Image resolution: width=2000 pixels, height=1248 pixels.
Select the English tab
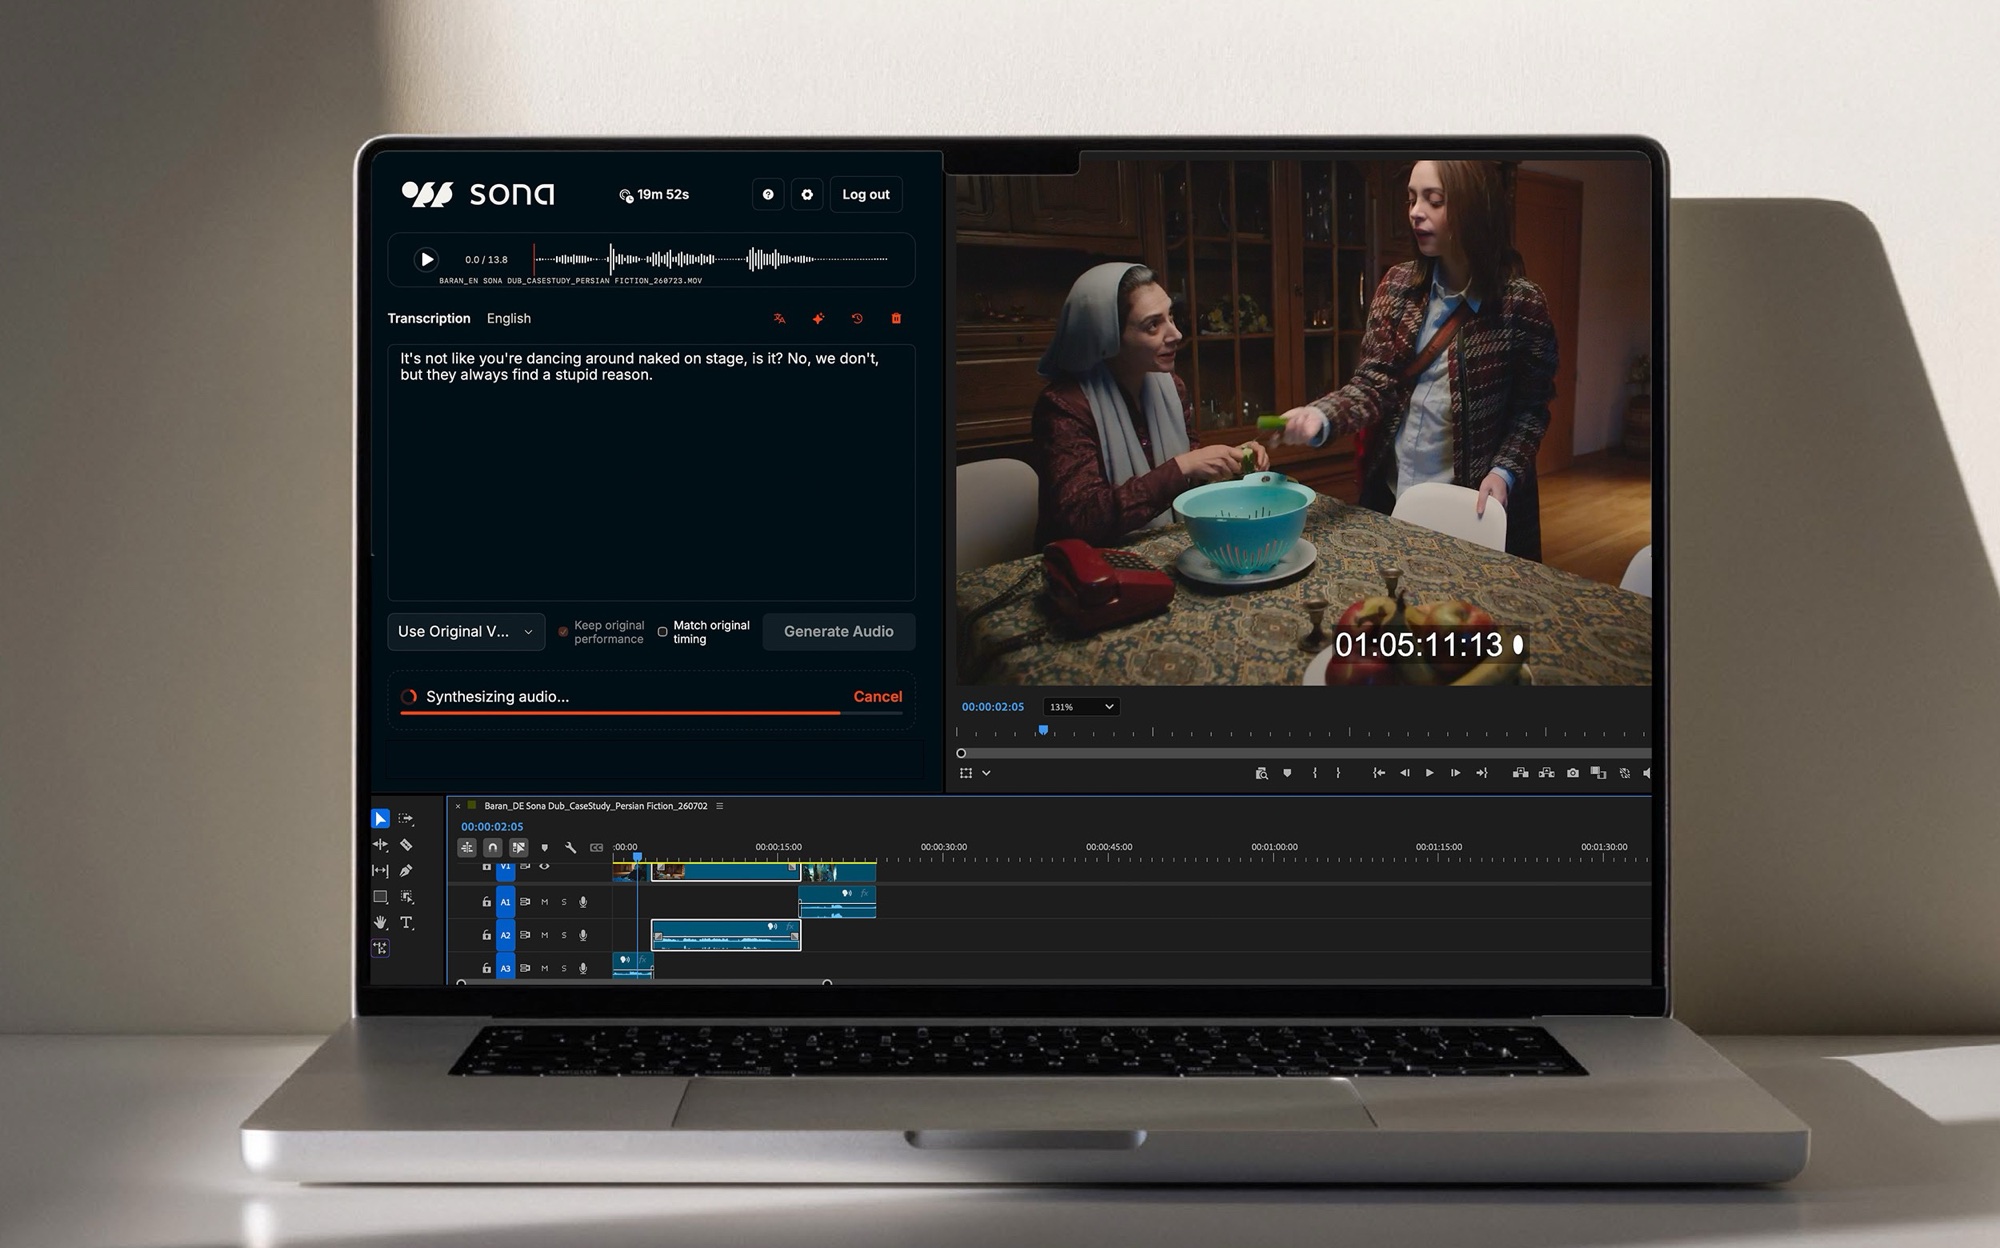point(509,319)
